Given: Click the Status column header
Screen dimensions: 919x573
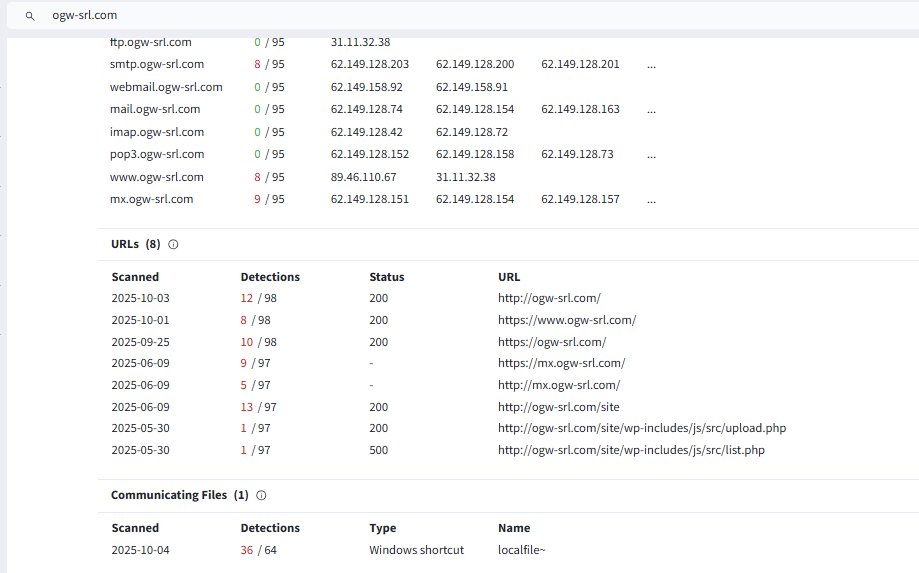Looking at the screenshot, I should [x=387, y=277].
